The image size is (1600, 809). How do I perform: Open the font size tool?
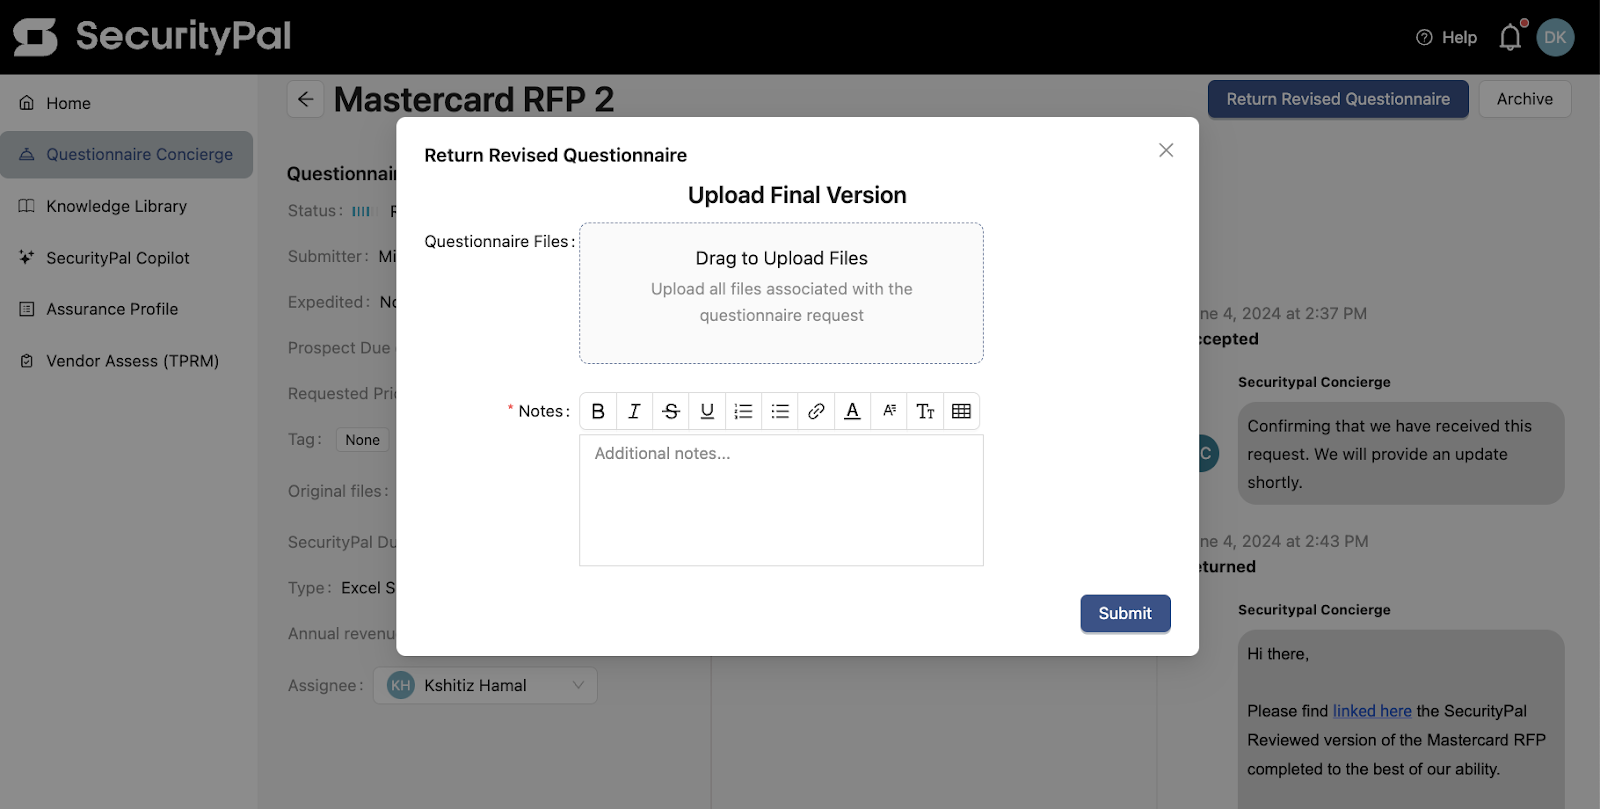(x=889, y=411)
